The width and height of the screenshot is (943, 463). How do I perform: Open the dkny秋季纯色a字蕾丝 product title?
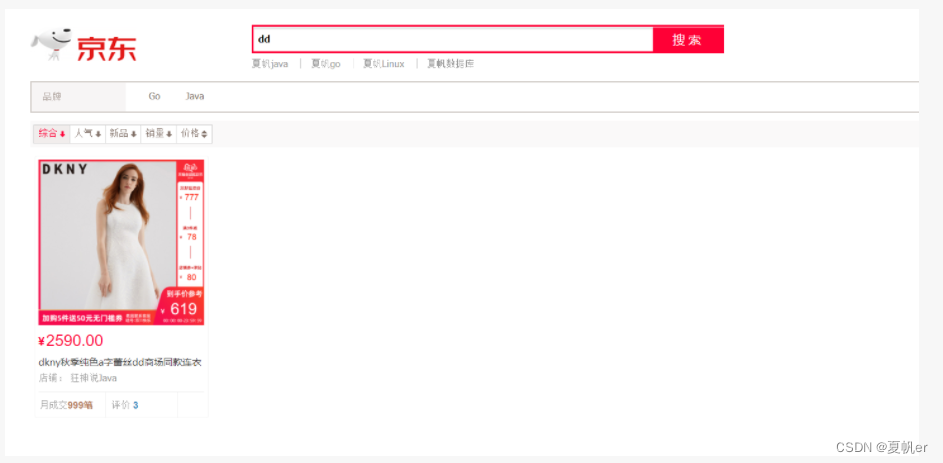(120, 363)
